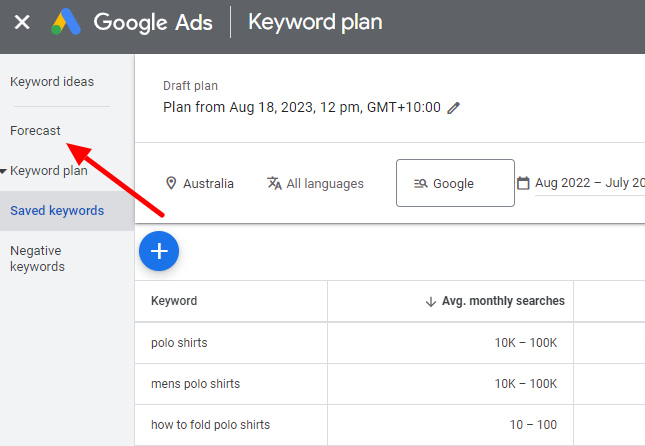
Task: Click the location pin icon
Action: click(x=171, y=183)
